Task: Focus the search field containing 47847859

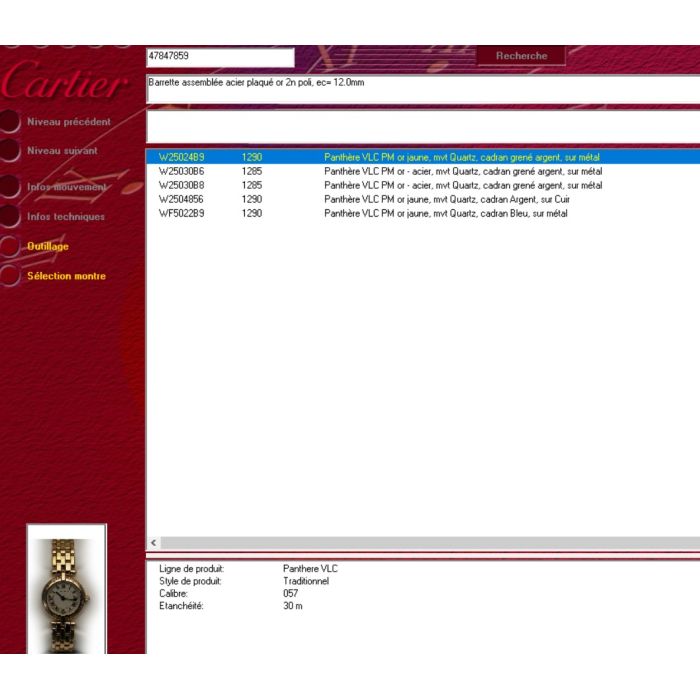Action: pyautogui.click(x=220, y=57)
